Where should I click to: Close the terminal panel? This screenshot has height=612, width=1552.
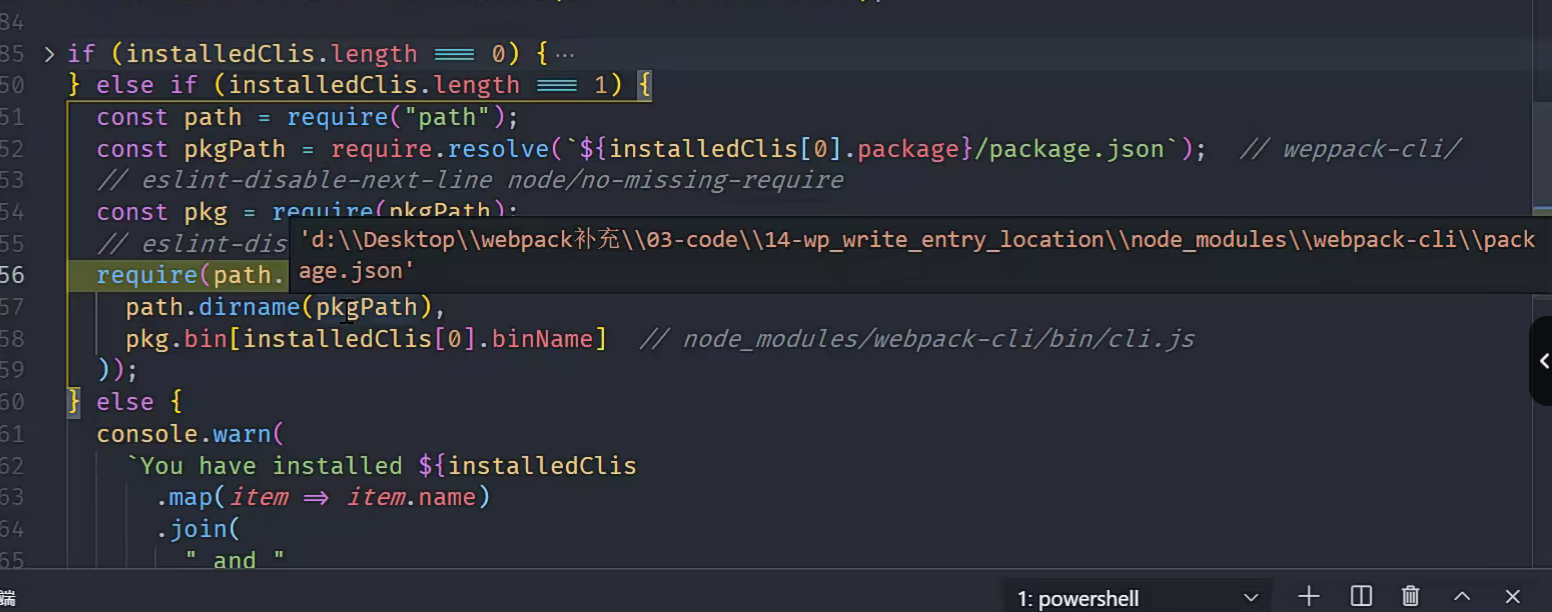(1512, 597)
